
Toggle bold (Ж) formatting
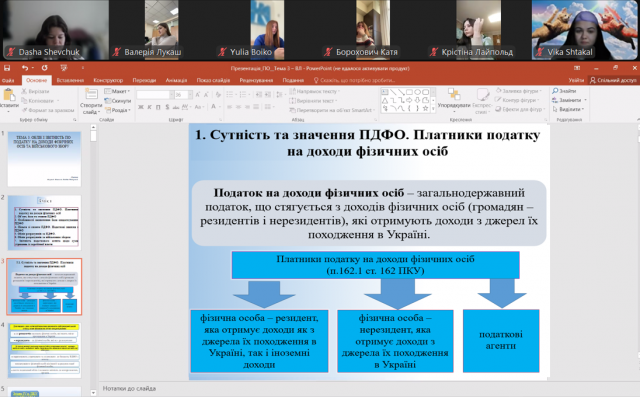pyautogui.click(x=140, y=107)
